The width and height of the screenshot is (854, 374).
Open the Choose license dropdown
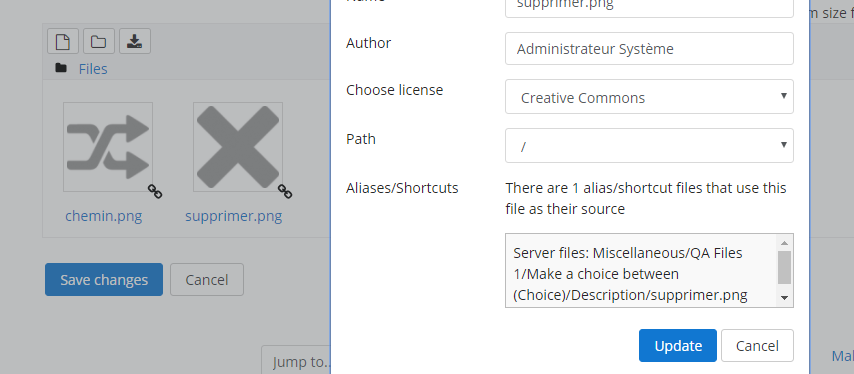click(649, 97)
